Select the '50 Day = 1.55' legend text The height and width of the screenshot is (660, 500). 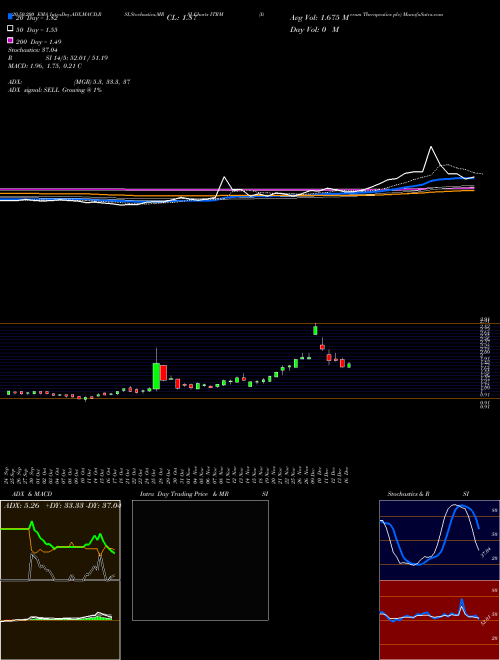37,30
